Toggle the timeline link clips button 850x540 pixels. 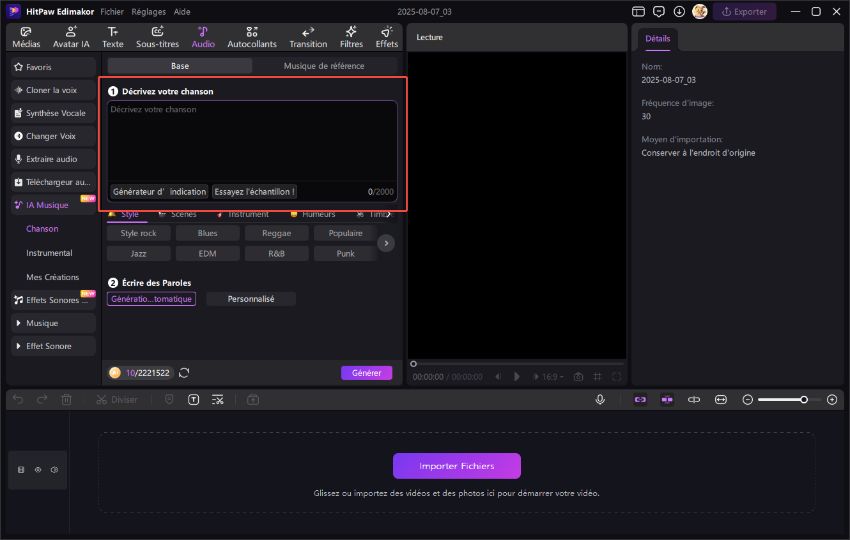640,400
